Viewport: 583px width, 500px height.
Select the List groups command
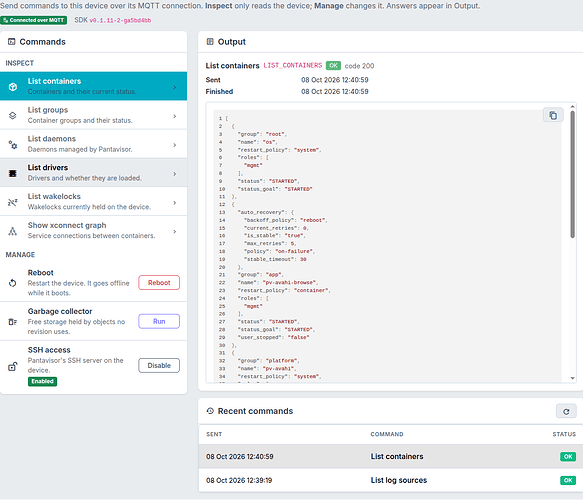(x=93, y=115)
